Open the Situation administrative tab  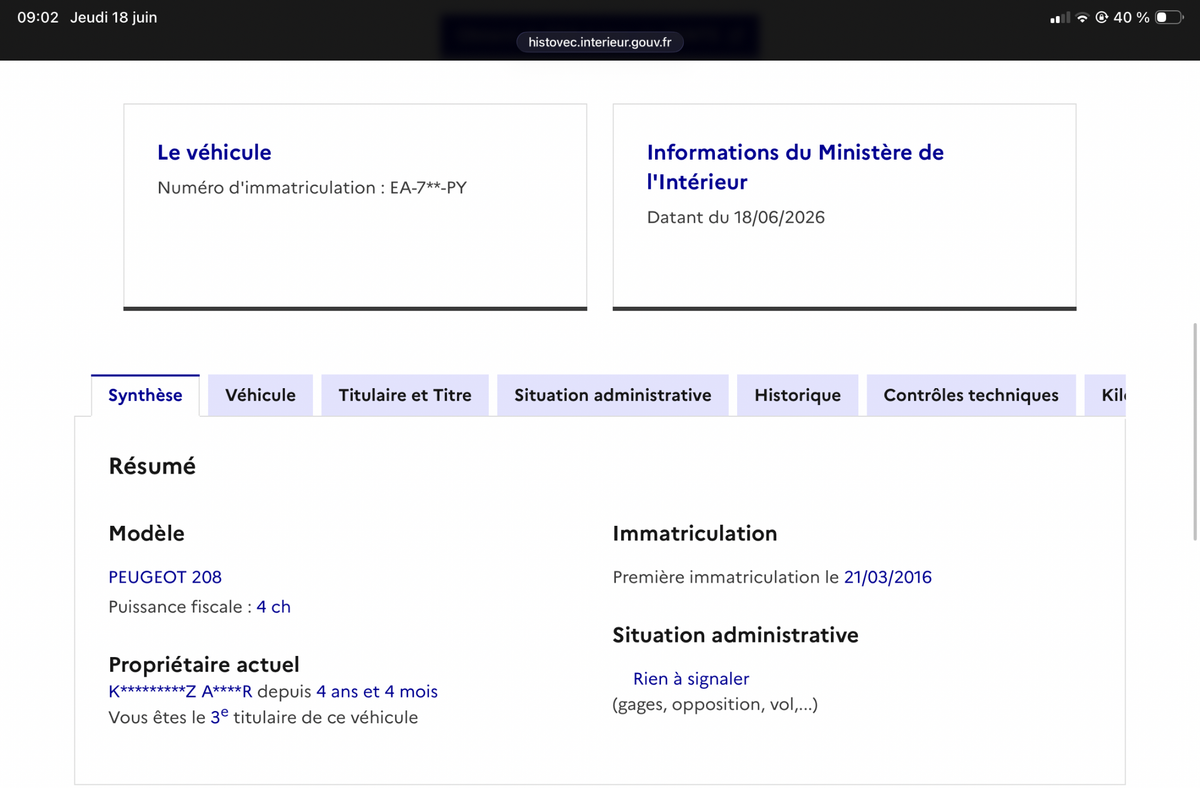tap(613, 395)
